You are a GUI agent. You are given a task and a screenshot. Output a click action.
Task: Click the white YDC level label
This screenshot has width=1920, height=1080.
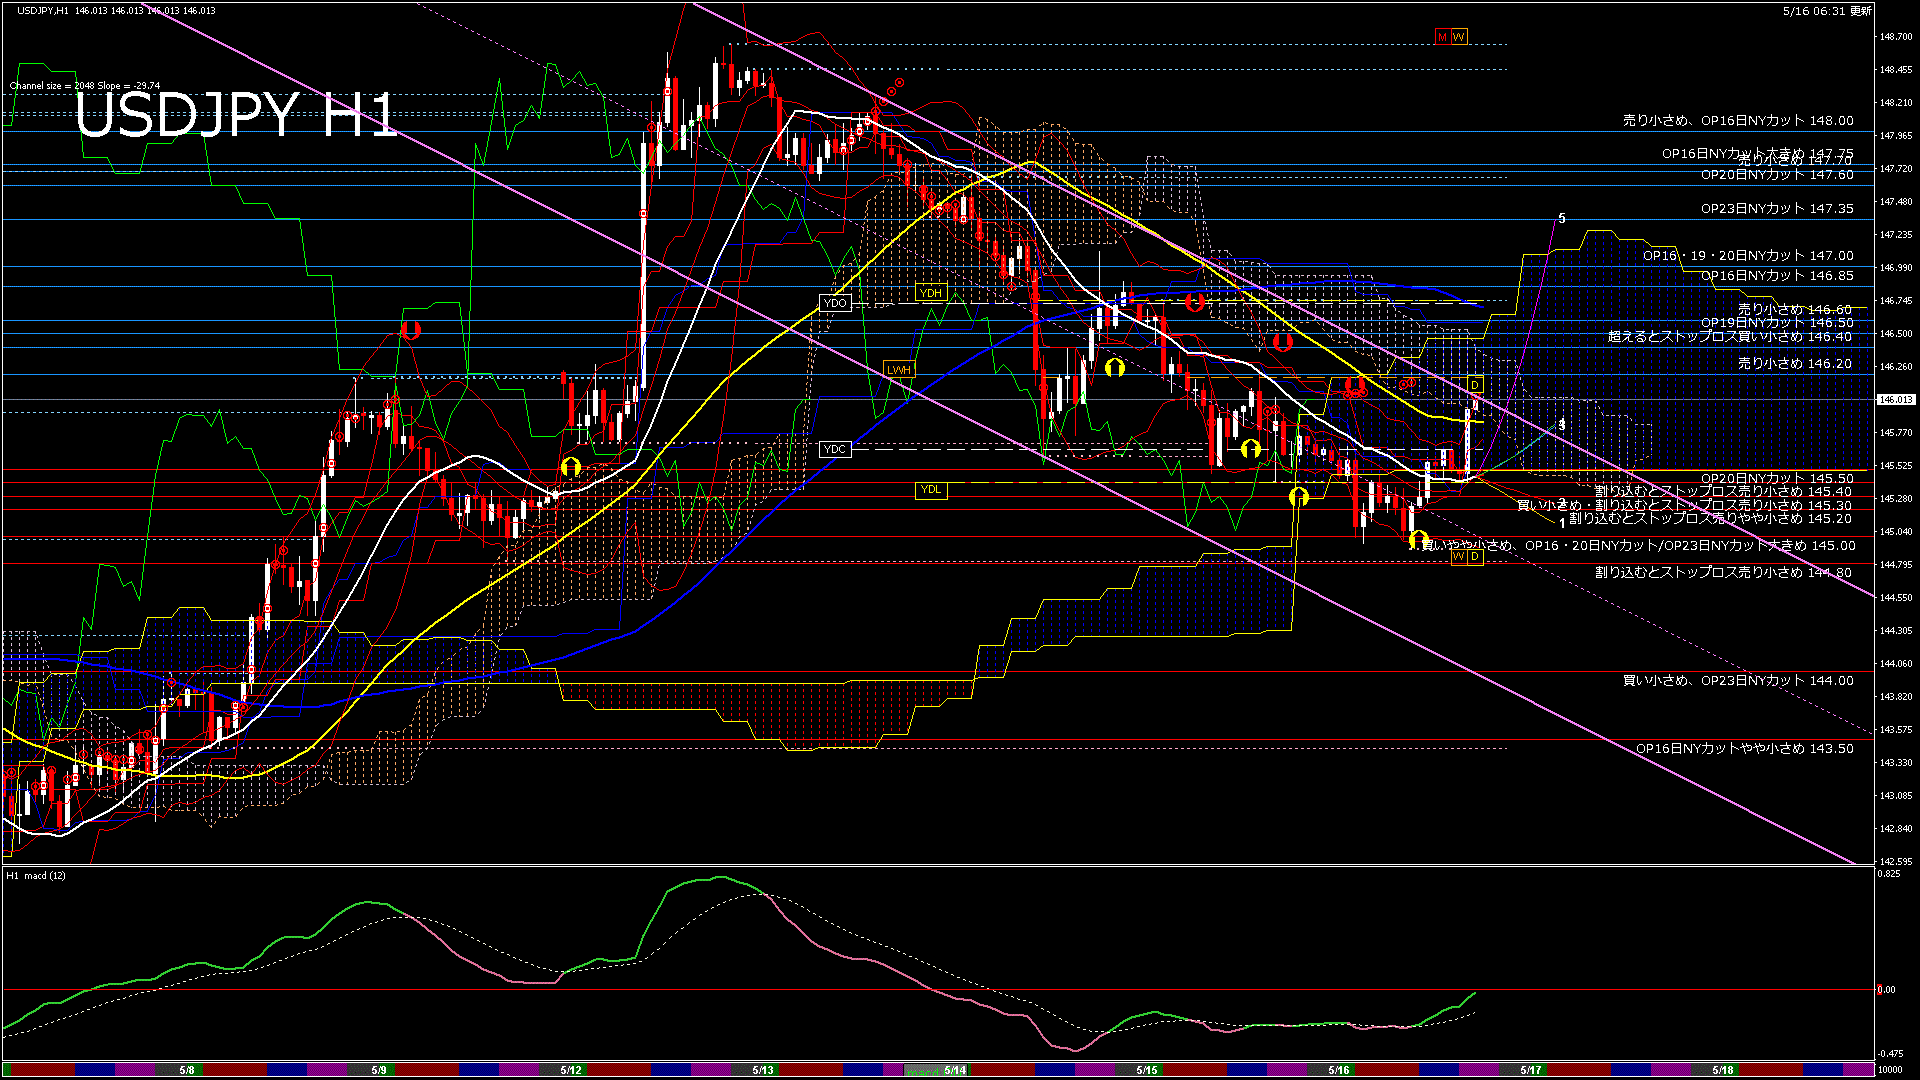click(x=835, y=449)
